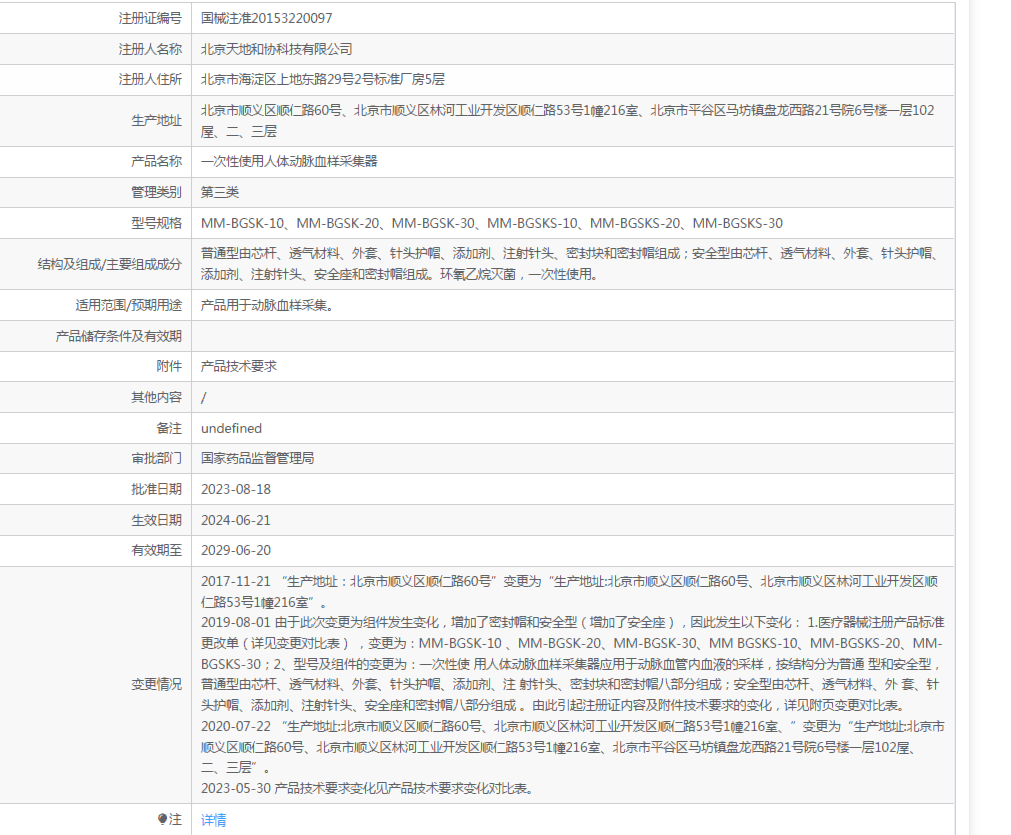Click the 型号规格 label
This screenshot has width=1011, height=835.
[157, 223]
